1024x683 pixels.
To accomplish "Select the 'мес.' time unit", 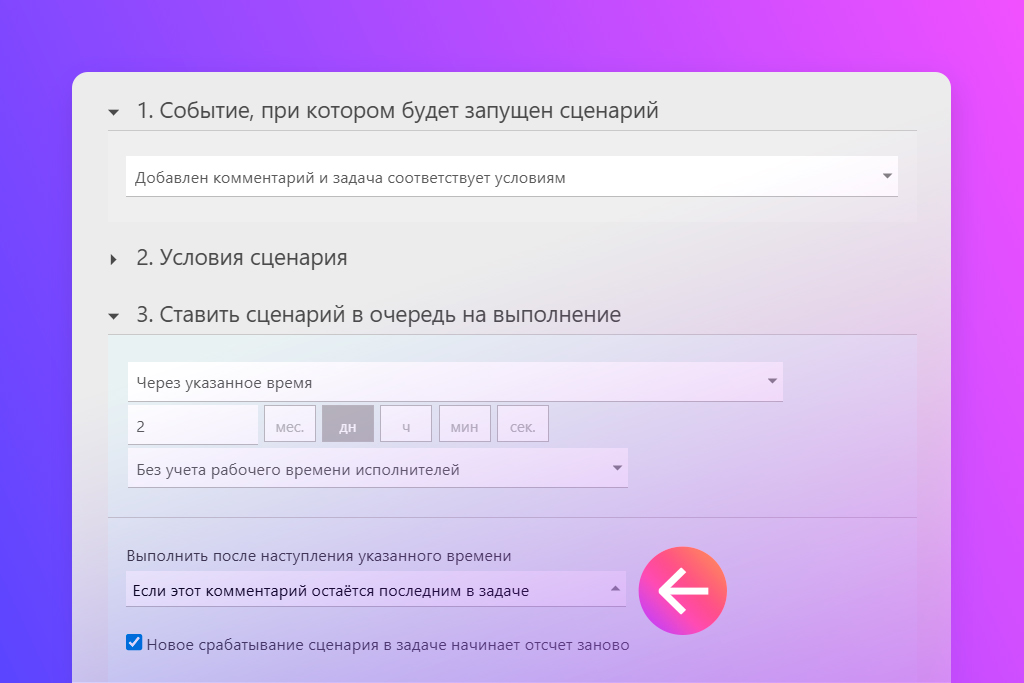I will (x=290, y=424).
